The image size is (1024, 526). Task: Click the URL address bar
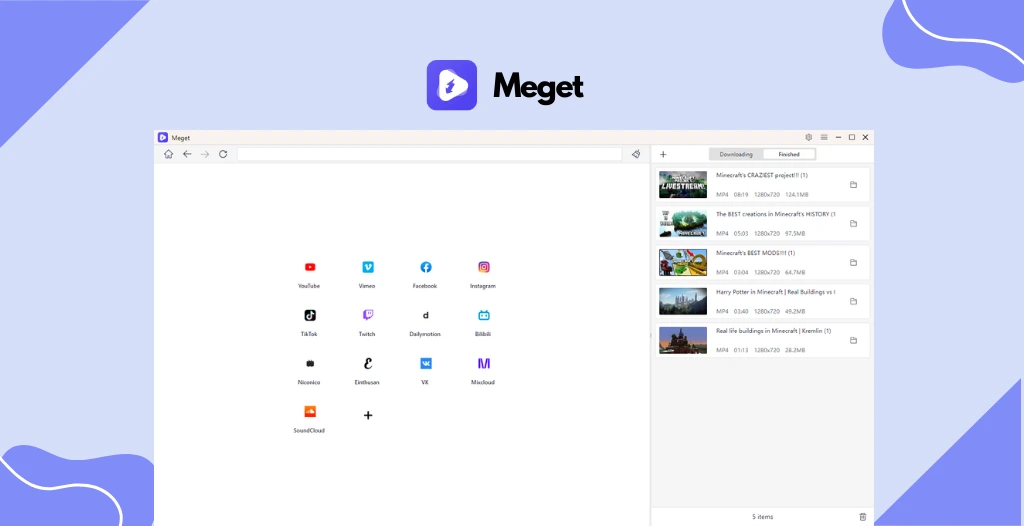point(429,154)
